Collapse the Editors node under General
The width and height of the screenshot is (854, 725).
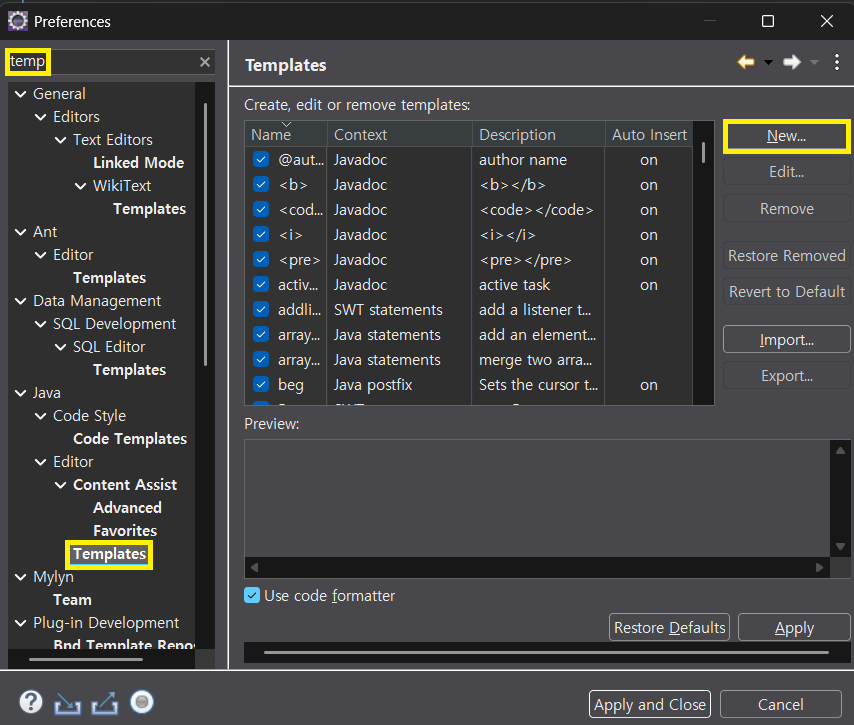pyautogui.click(x=40, y=117)
